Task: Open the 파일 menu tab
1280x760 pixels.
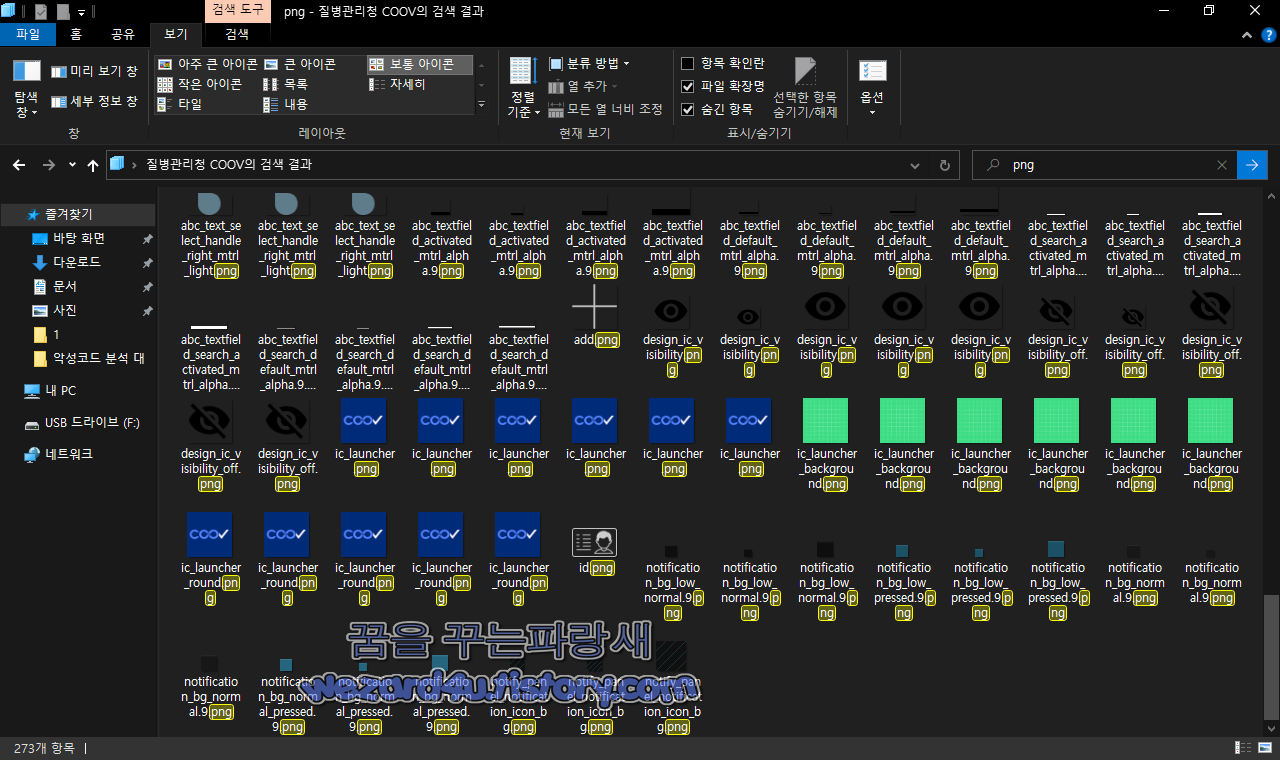Action: coord(28,34)
